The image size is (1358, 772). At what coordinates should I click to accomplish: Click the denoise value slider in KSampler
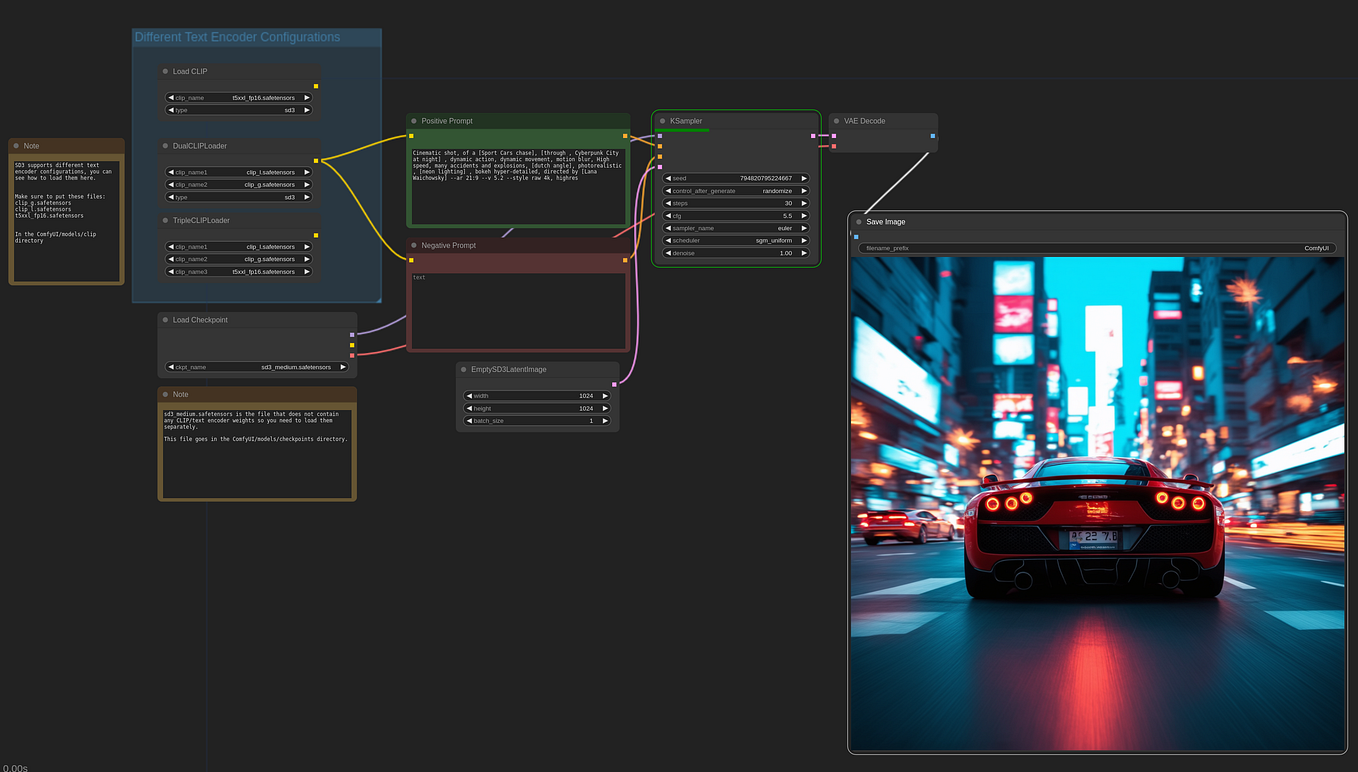[x=735, y=253]
